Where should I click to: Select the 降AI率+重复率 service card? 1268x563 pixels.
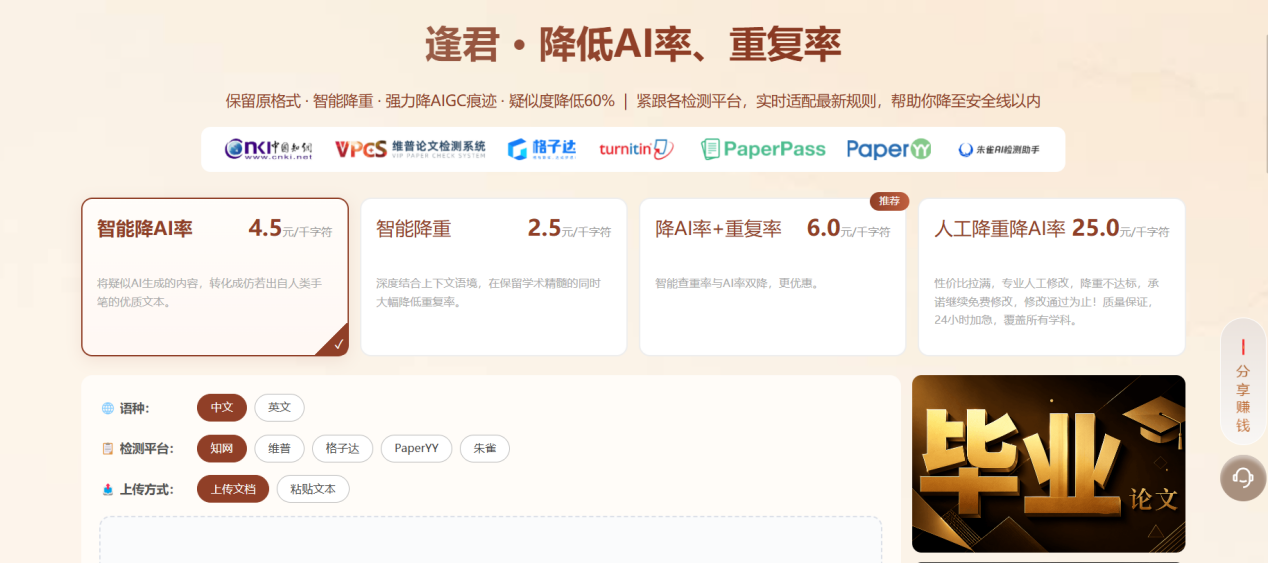tap(773, 277)
